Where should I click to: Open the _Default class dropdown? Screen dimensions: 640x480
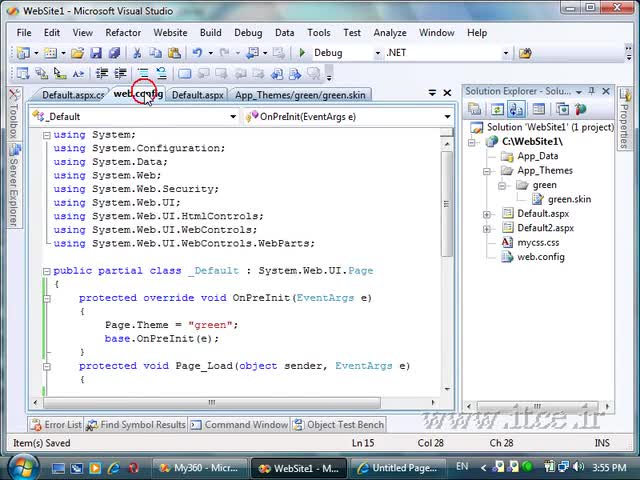233,117
